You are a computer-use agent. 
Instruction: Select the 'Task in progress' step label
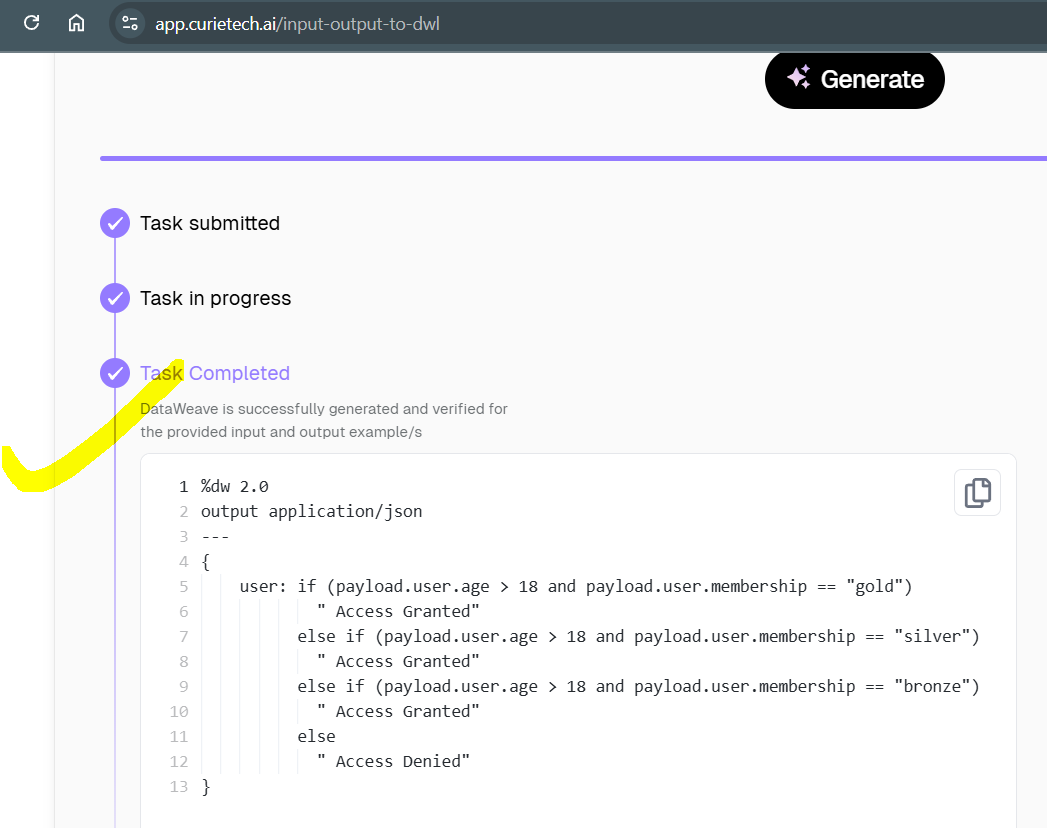[x=216, y=298]
